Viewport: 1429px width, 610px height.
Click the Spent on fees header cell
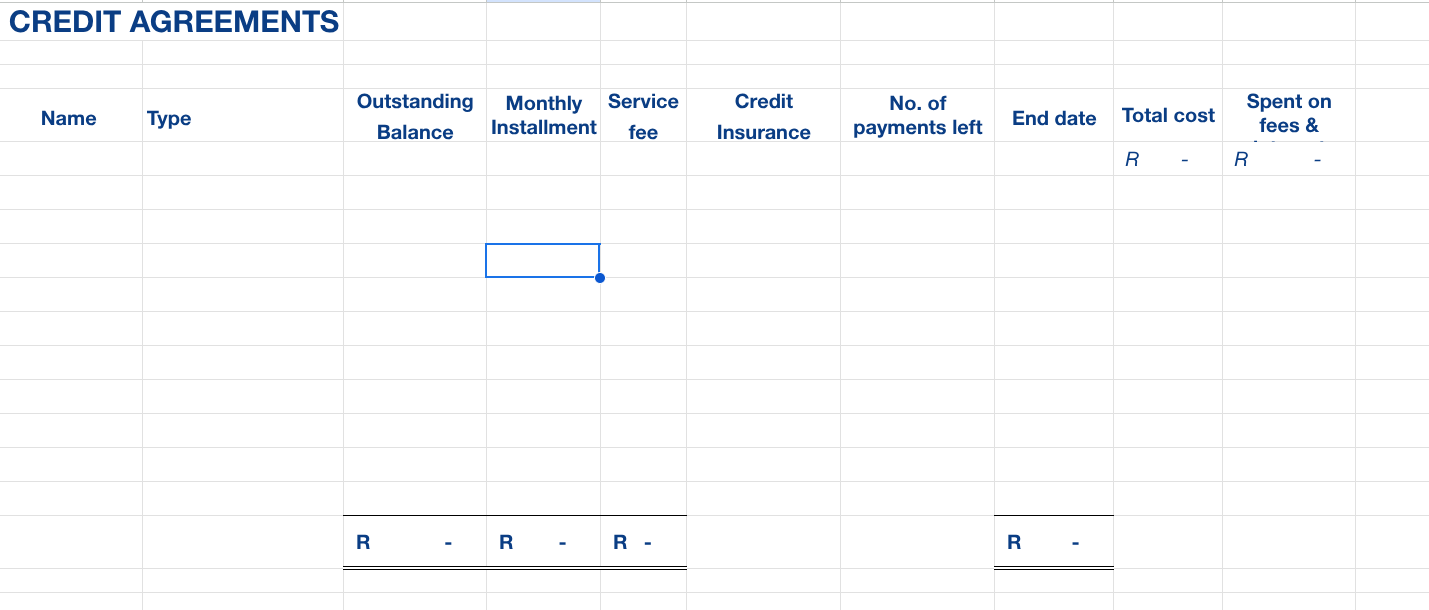click(x=1287, y=113)
